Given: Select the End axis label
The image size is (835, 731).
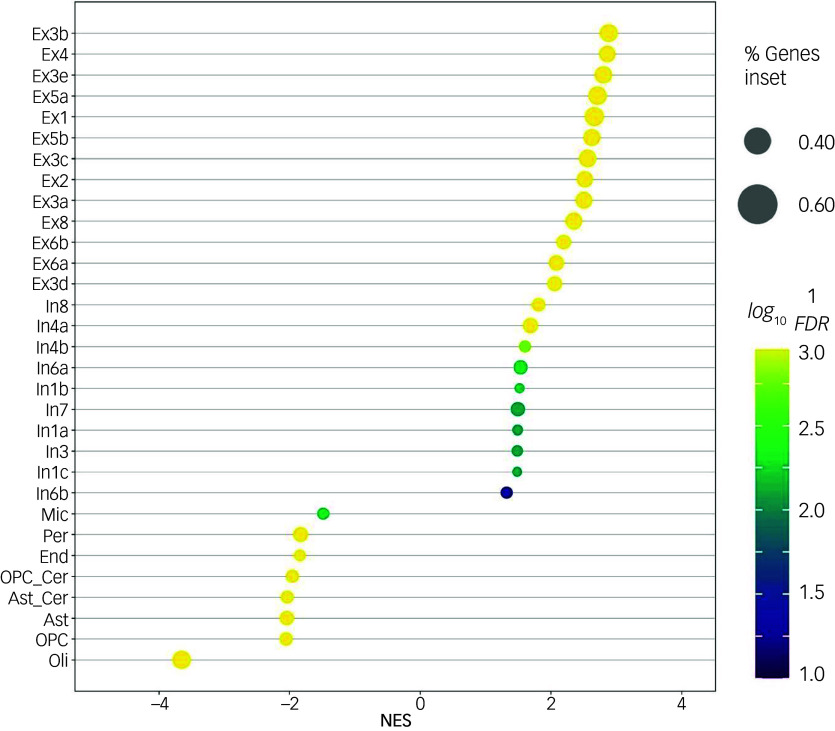Looking at the screenshot, I should (54, 556).
